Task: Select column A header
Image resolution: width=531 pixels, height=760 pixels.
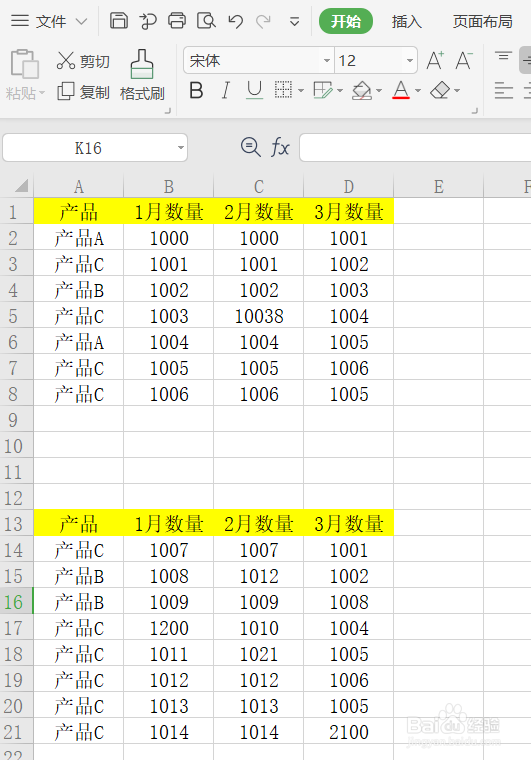Action: click(78, 187)
